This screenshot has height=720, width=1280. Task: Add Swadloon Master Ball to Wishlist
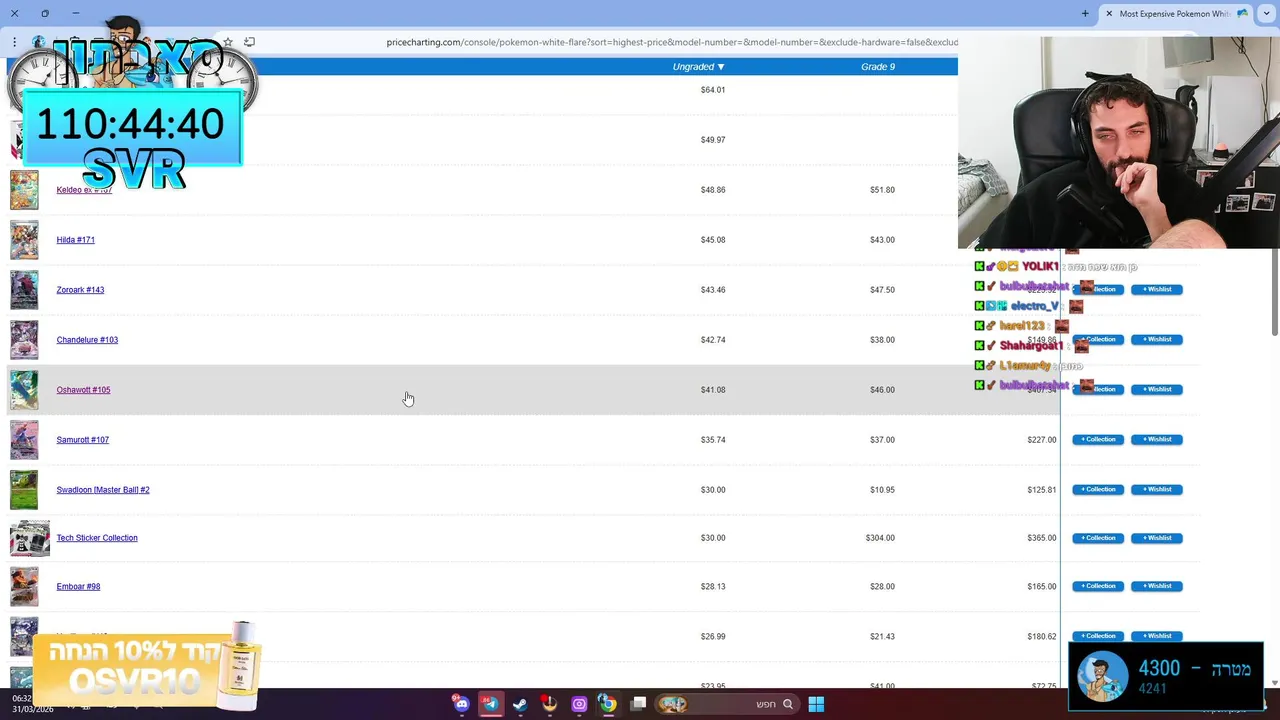tap(1157, 490)
